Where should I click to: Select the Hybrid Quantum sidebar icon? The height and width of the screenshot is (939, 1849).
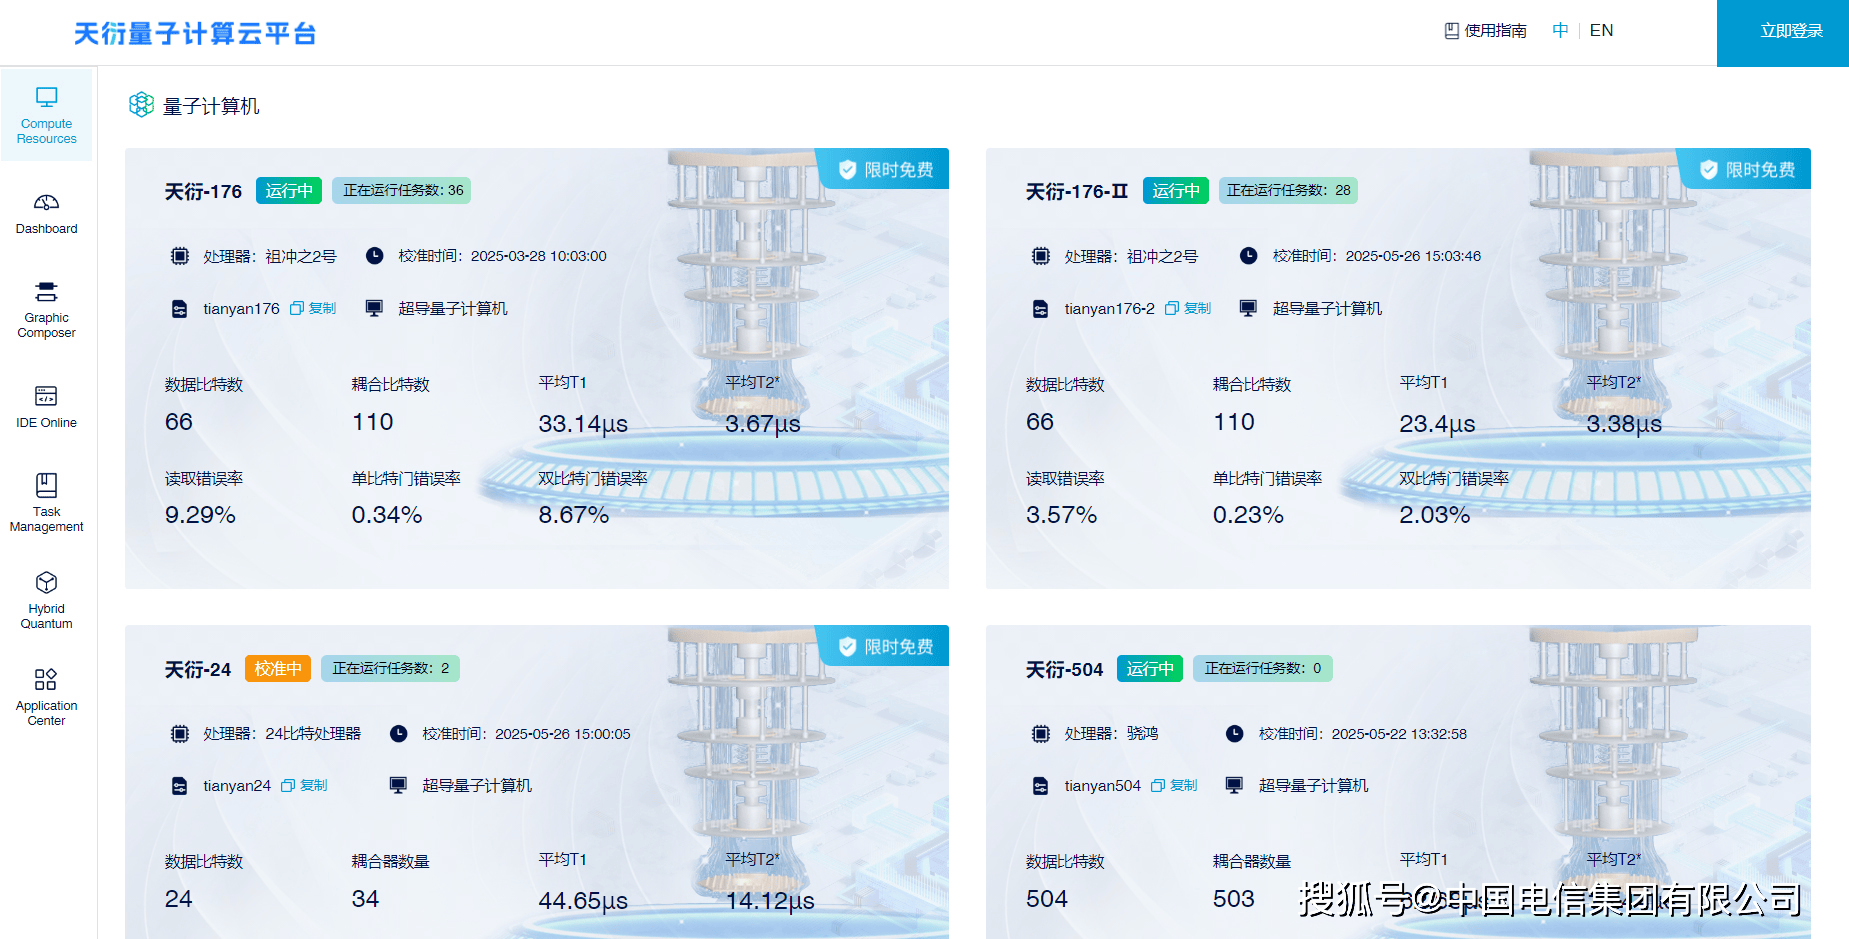46,599
